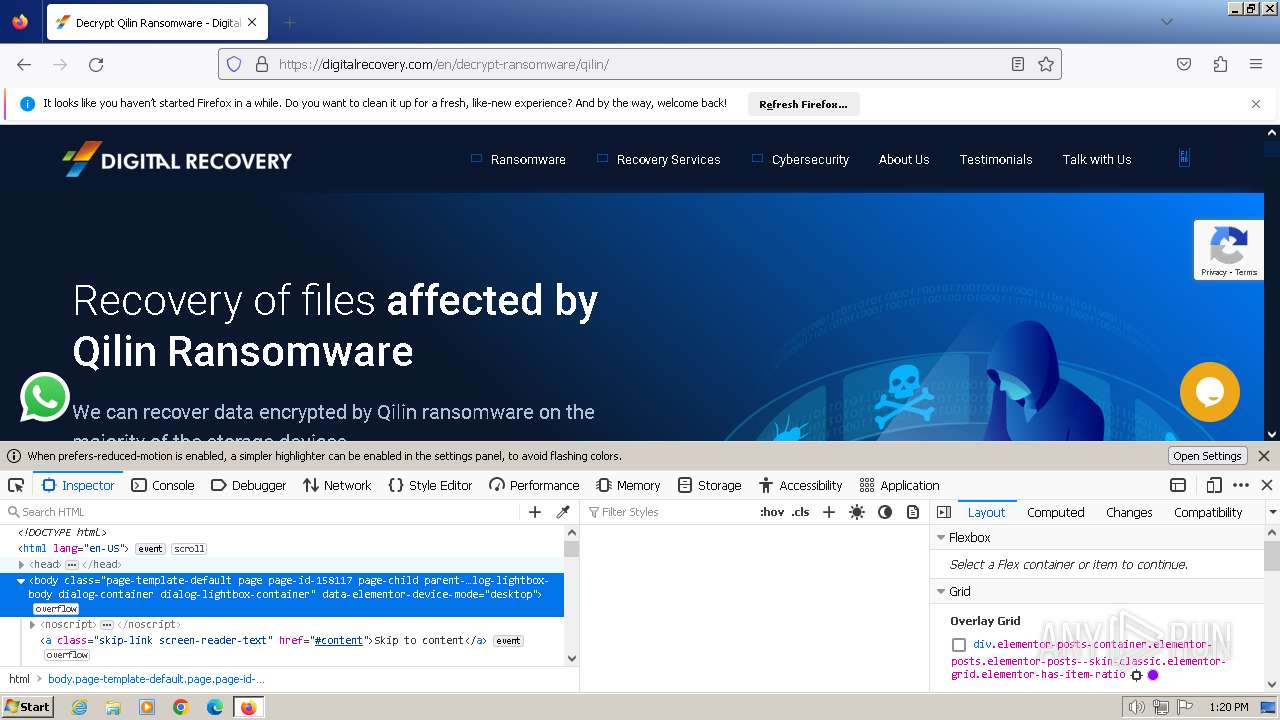
Task: Enable overlay grid for elementor-posts-container div
Action: pyautogui.click(x=959, y=645)
